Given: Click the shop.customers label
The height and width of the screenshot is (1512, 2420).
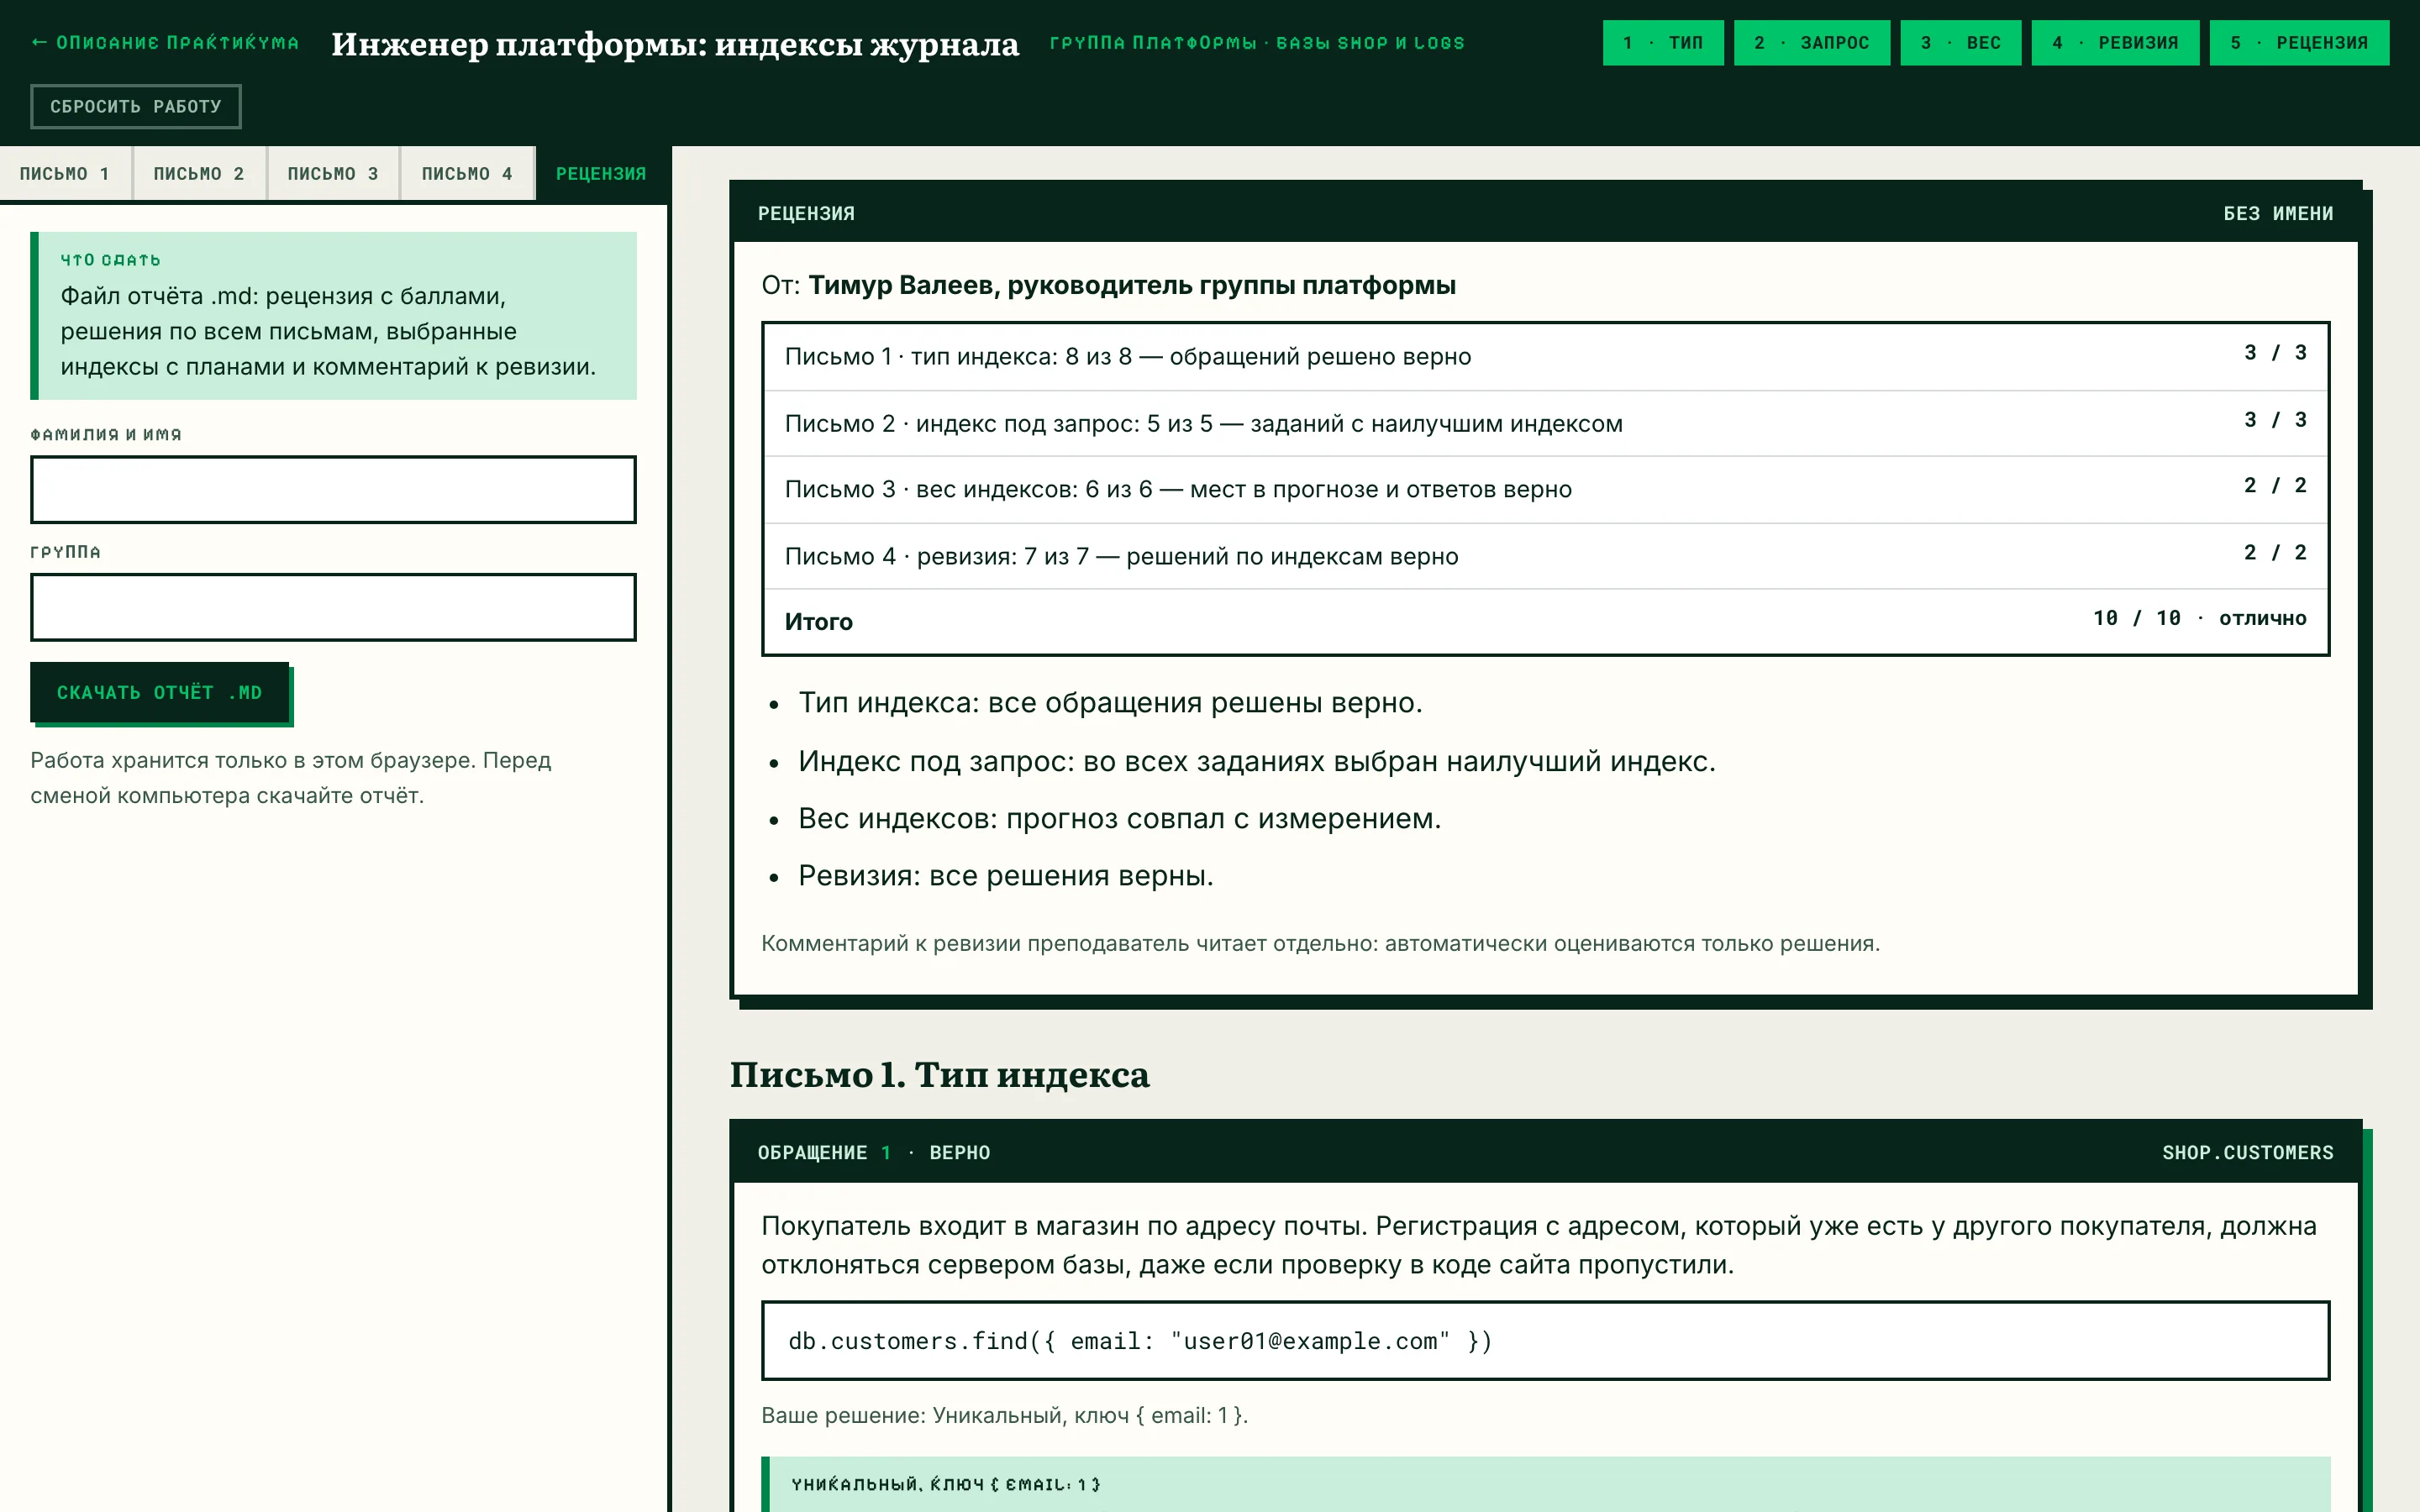Looking at the screenshot, I should pos(2247,1152).
